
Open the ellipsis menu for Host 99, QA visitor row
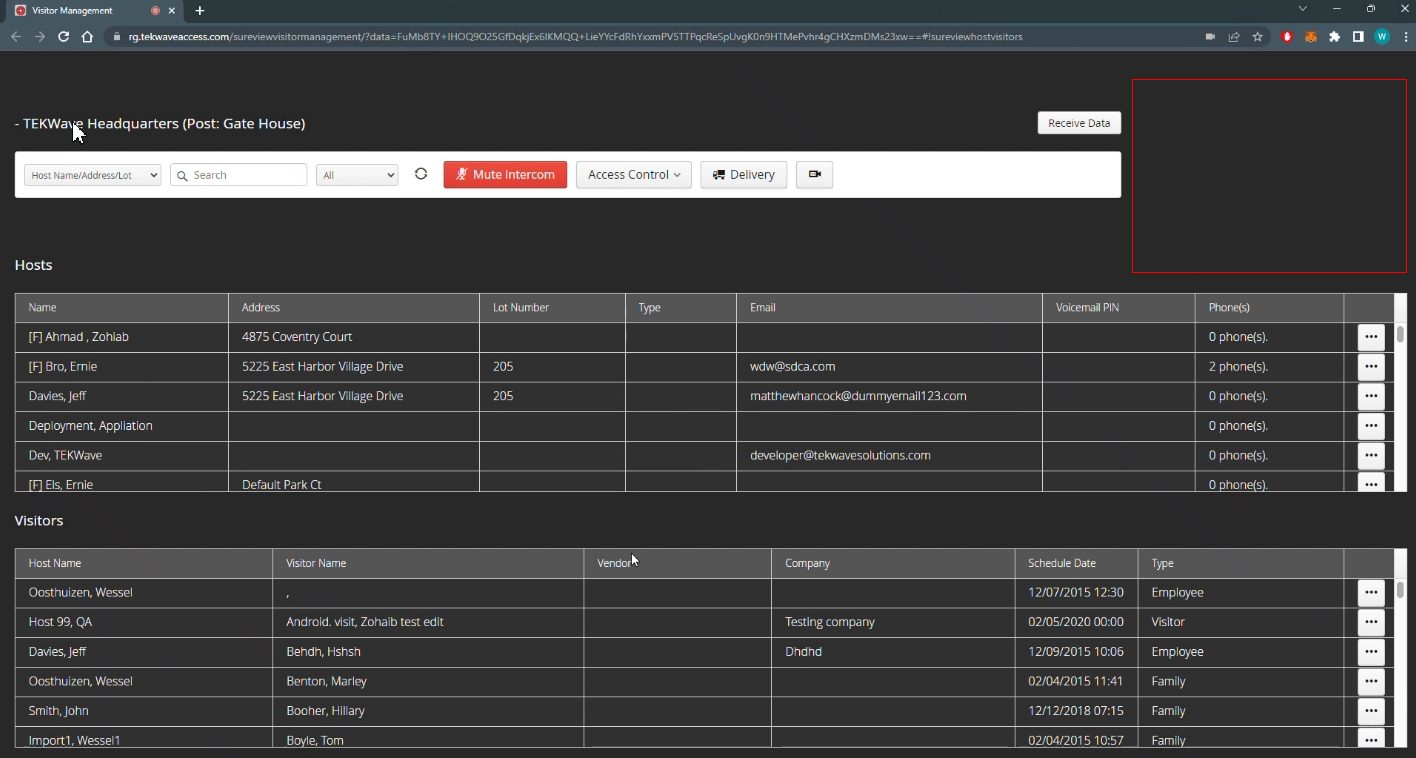1370,622
